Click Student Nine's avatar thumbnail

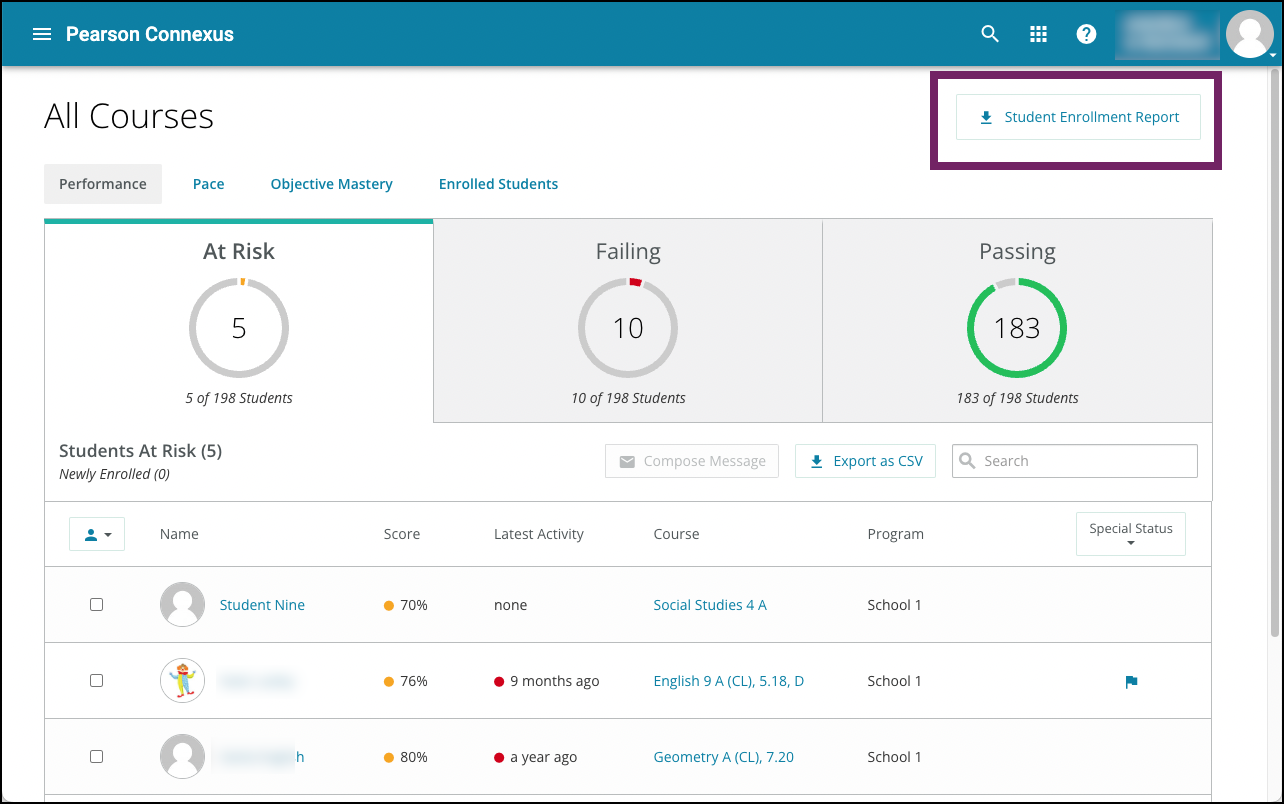click(x=183, y=605)
